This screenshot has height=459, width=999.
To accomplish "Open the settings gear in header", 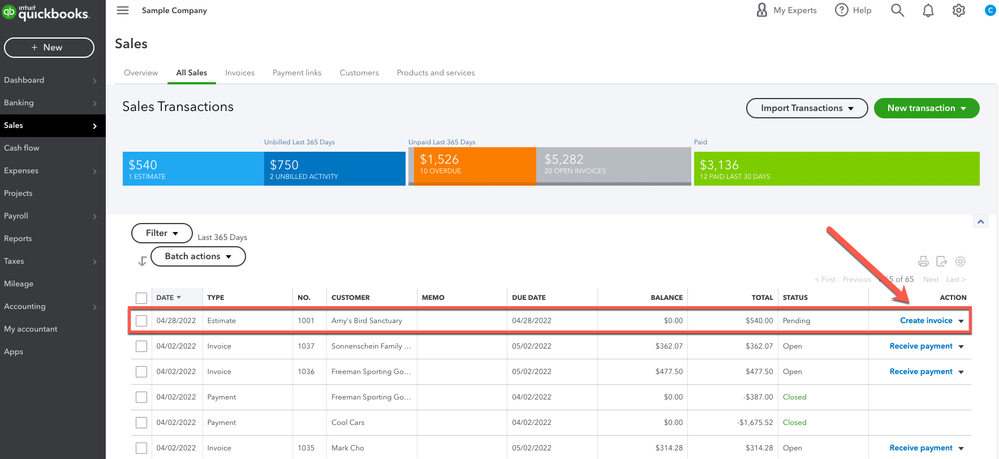I will click(x=959, y=10).
